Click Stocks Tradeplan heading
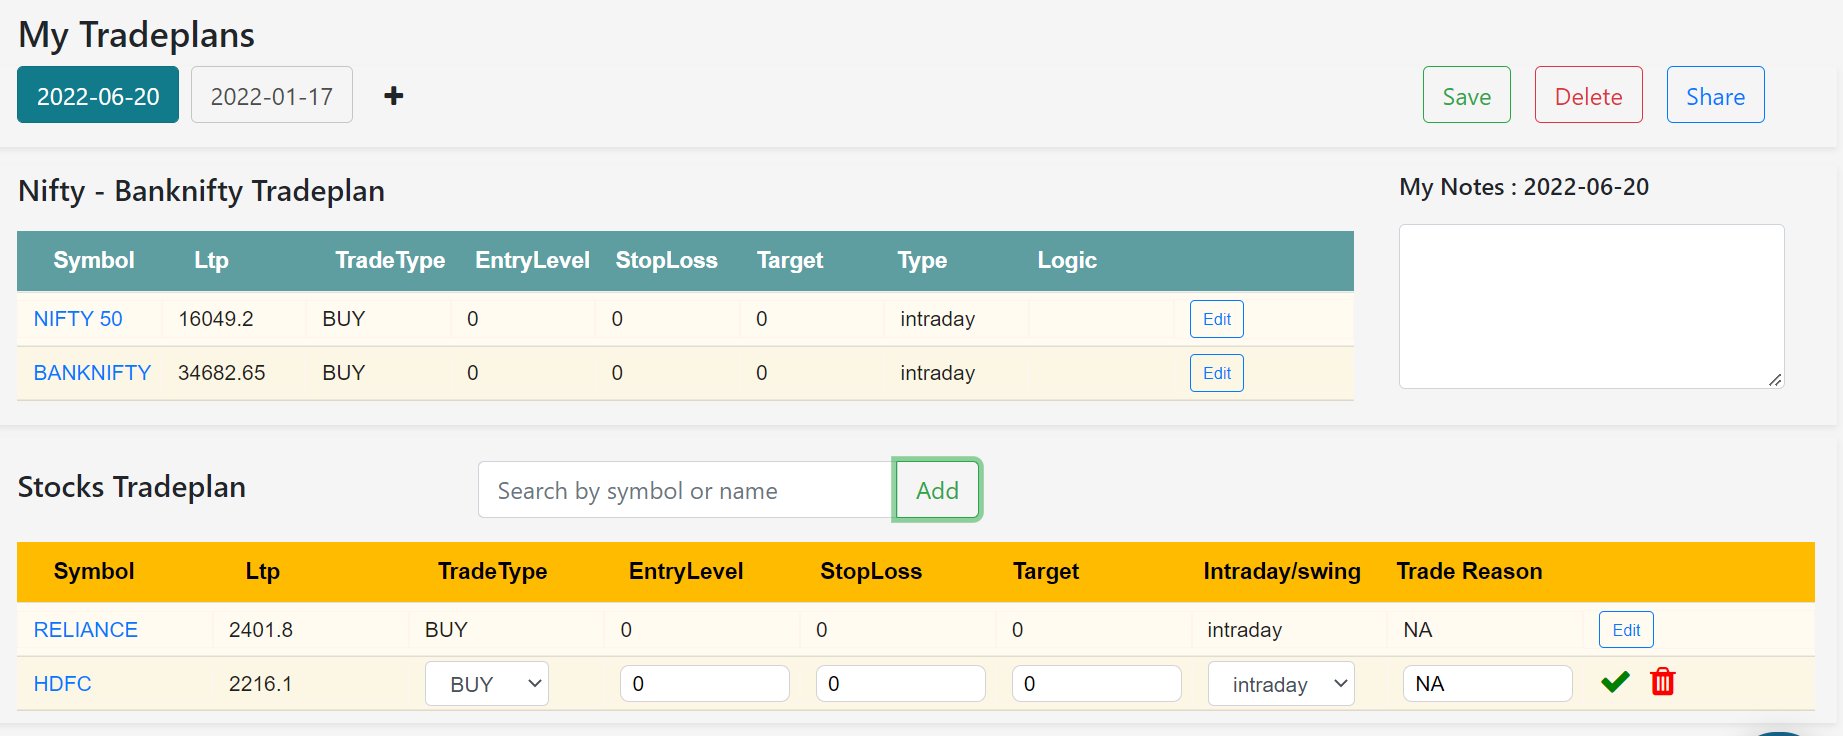 click(132, 487)
